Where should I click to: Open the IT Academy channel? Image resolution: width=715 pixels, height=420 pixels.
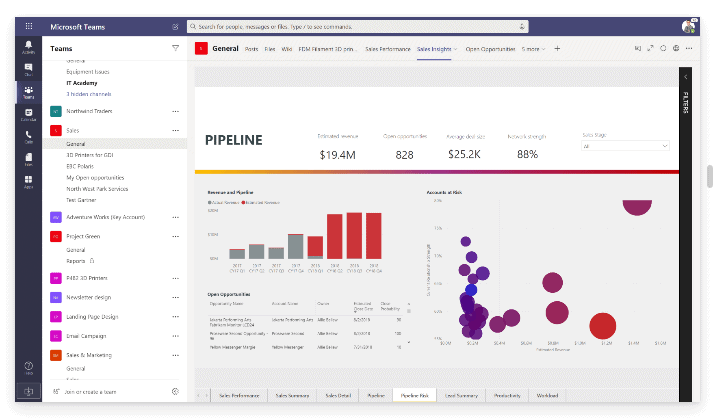[82, 83]
